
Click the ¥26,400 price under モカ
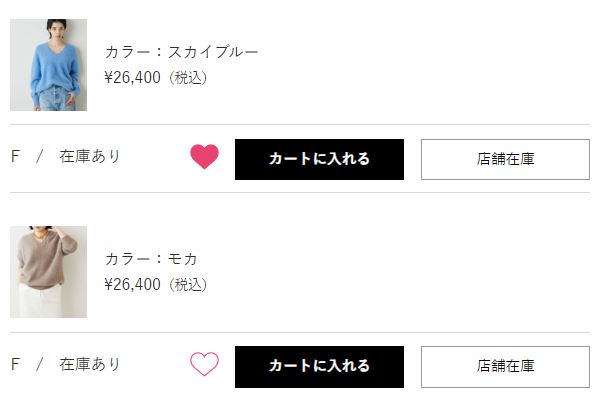point(133,284)
